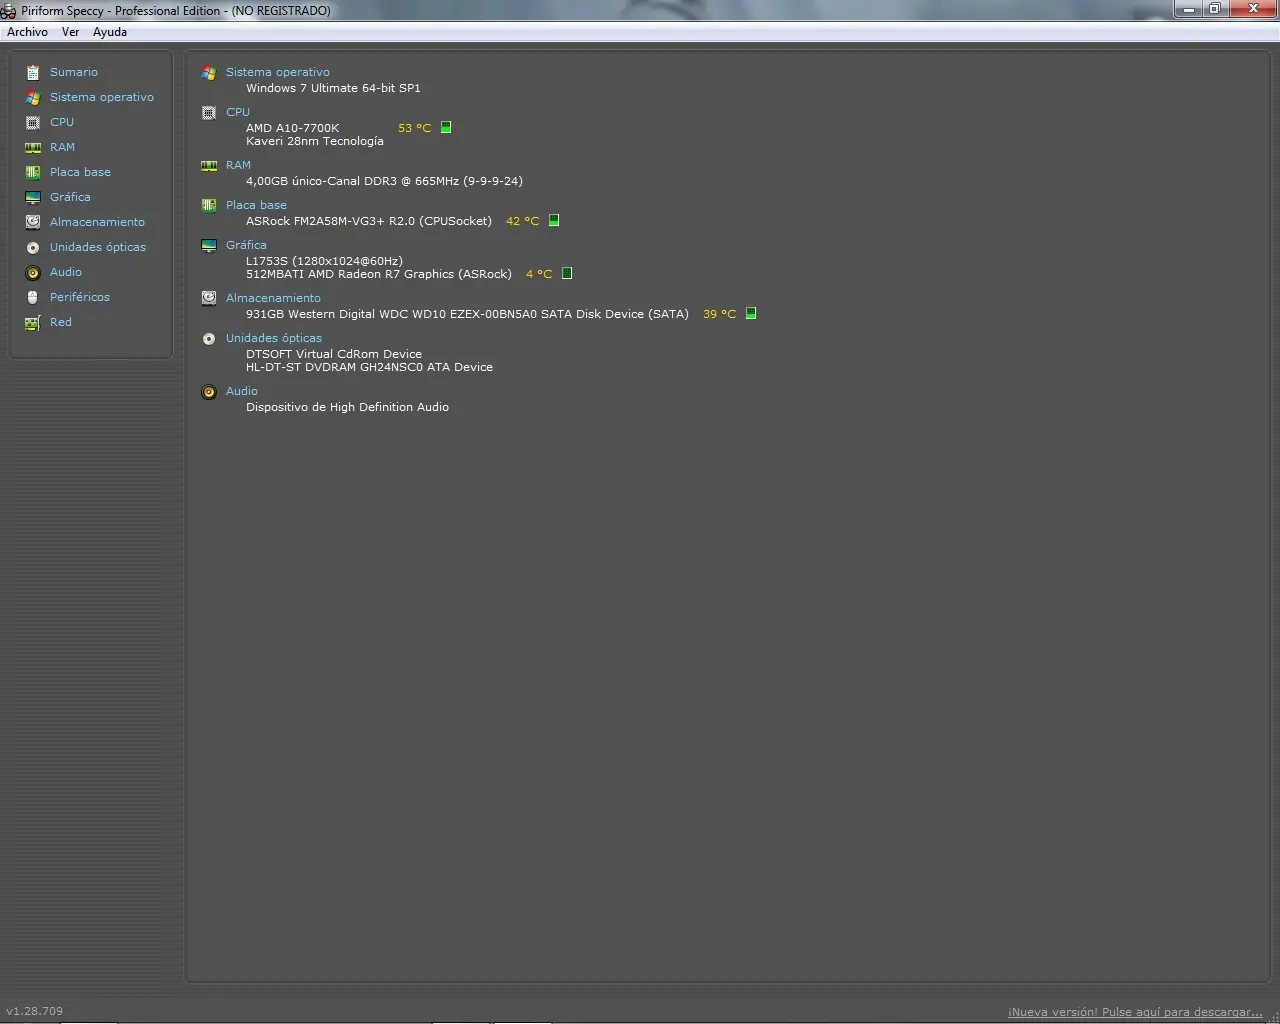Click the Almacenamiento heading link in summary
The width and height of the screenshot is (1280, 1024).
click(273, 298)
